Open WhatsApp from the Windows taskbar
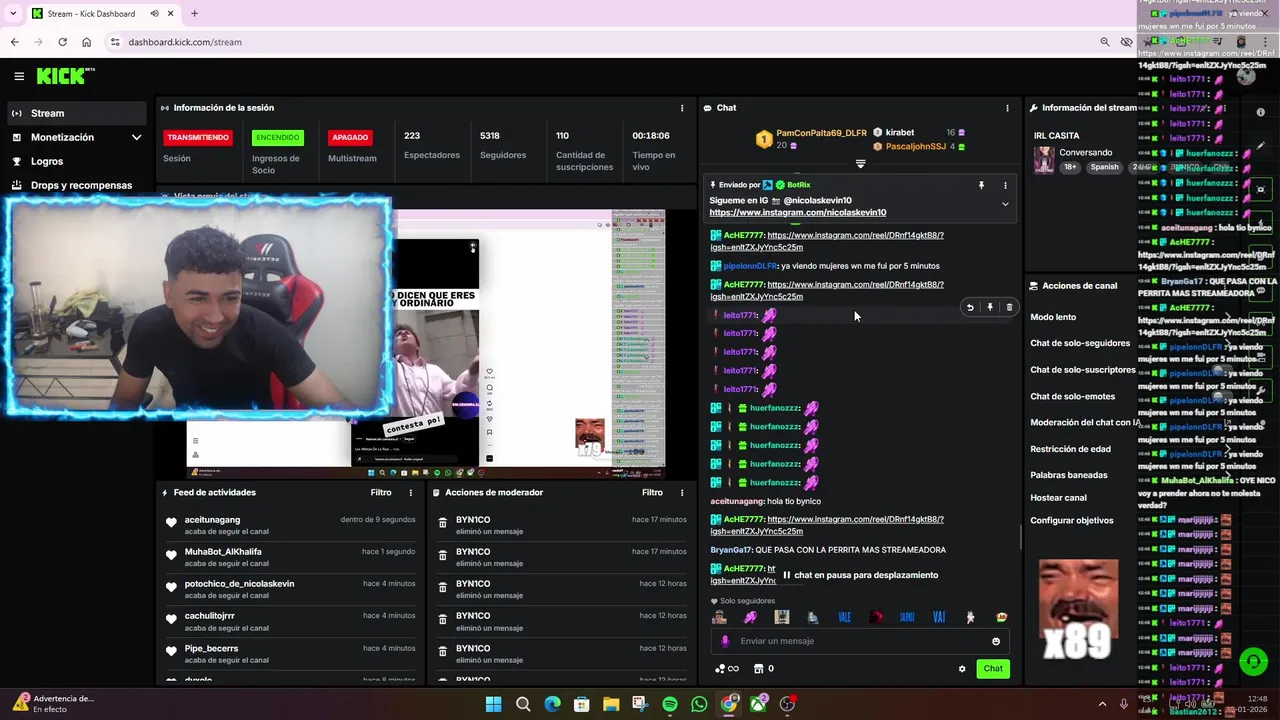Viewport: 1280px width, 720px height. (699, 704)
